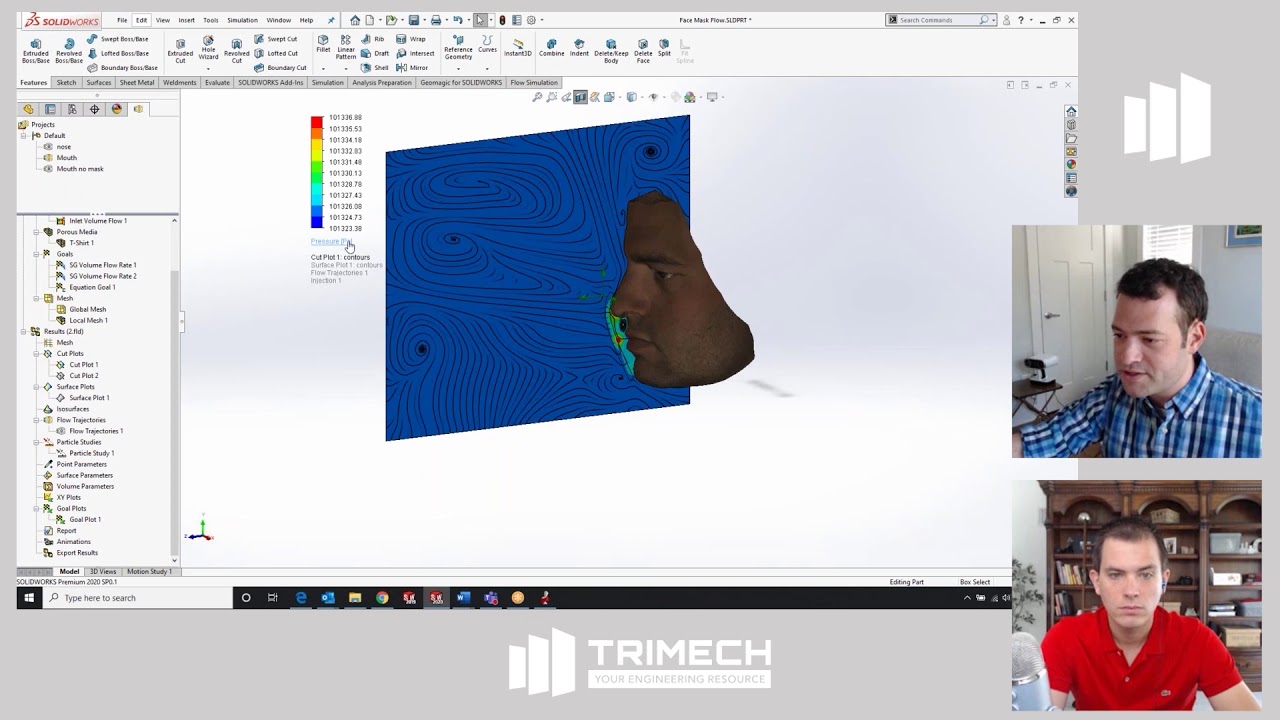Switch to the Surfaces tab
The image size is (1280, 720).
pos(98,83)
